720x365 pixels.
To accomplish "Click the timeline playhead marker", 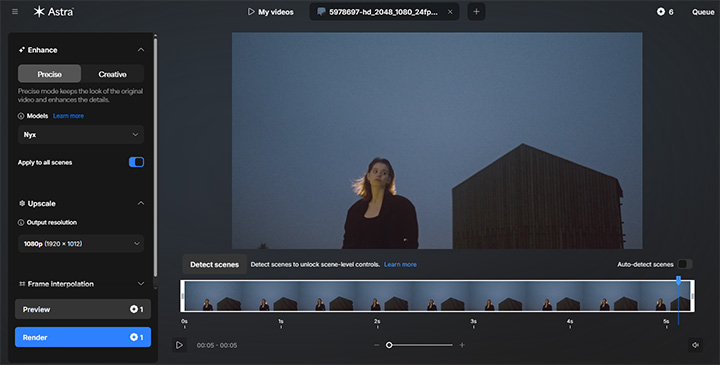I will [x=678, y=280].
